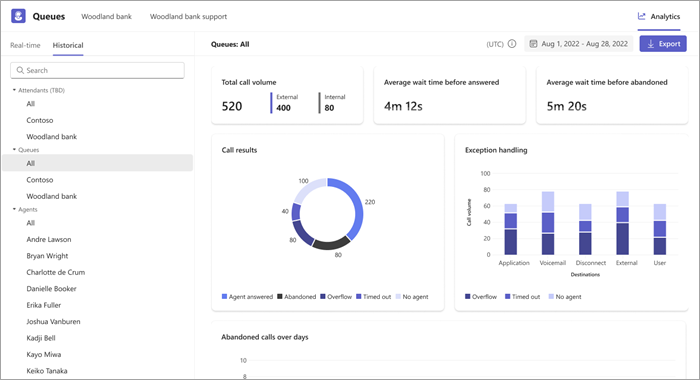The width and height of the screenshot is (700, 380).
Task: Select the Historical tab
Action: (68, 45)
